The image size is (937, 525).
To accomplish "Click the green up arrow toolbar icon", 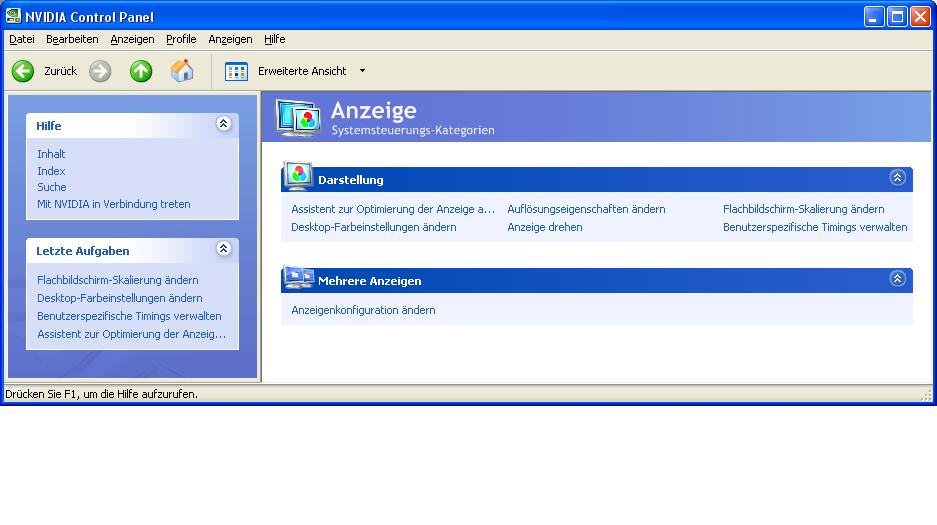I will [x=141, y=71].
